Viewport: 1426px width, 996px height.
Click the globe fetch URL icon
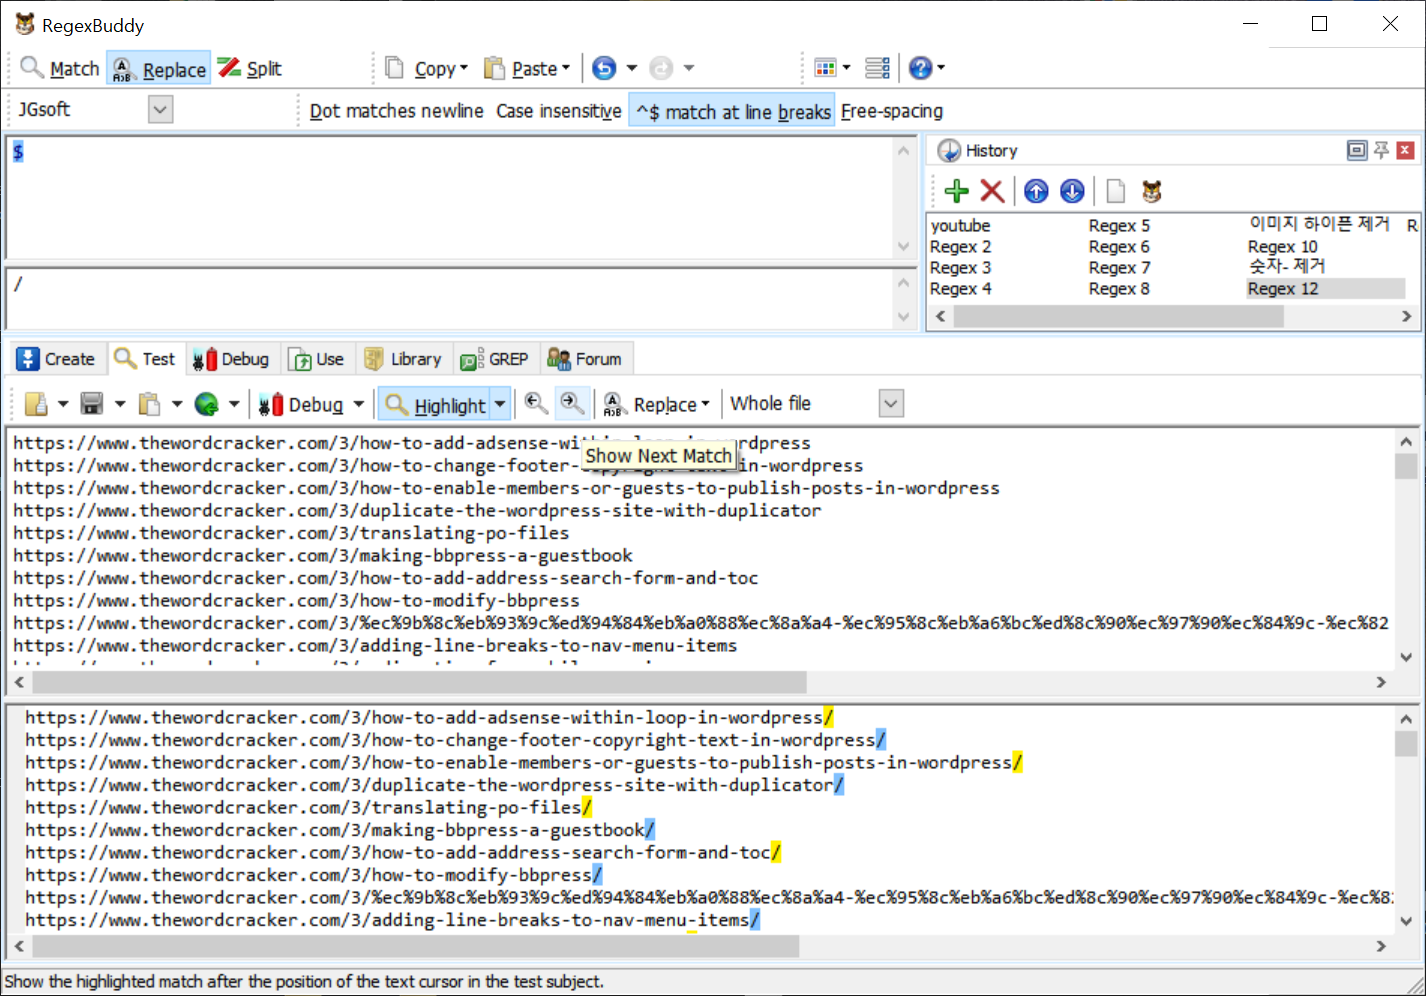tap(206, 404)
